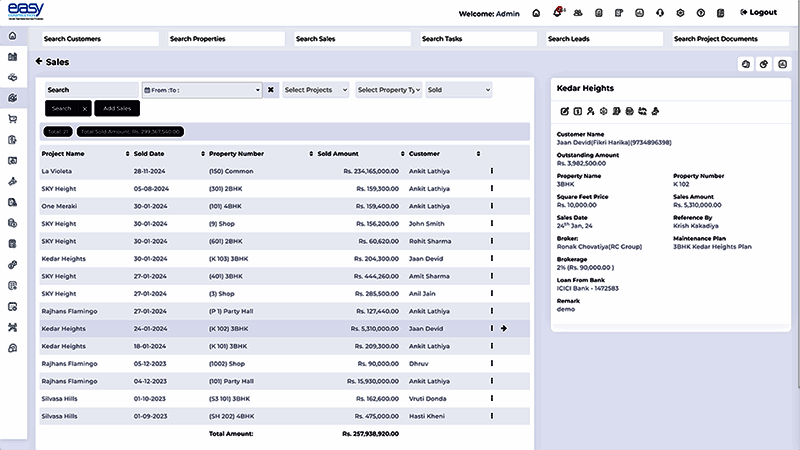
Task: Select the SKY Height (9) Shop row
Action: coord(285,223)
